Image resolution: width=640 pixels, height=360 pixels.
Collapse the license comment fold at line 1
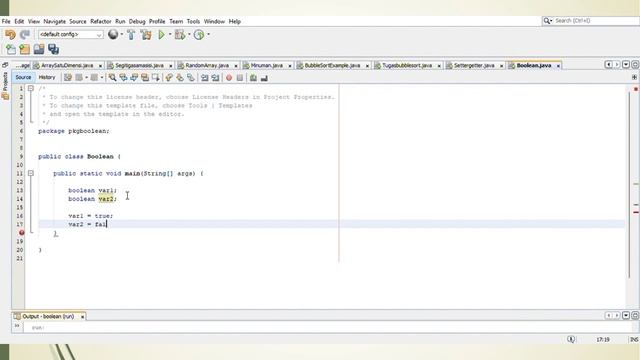(x=31, y=88)
